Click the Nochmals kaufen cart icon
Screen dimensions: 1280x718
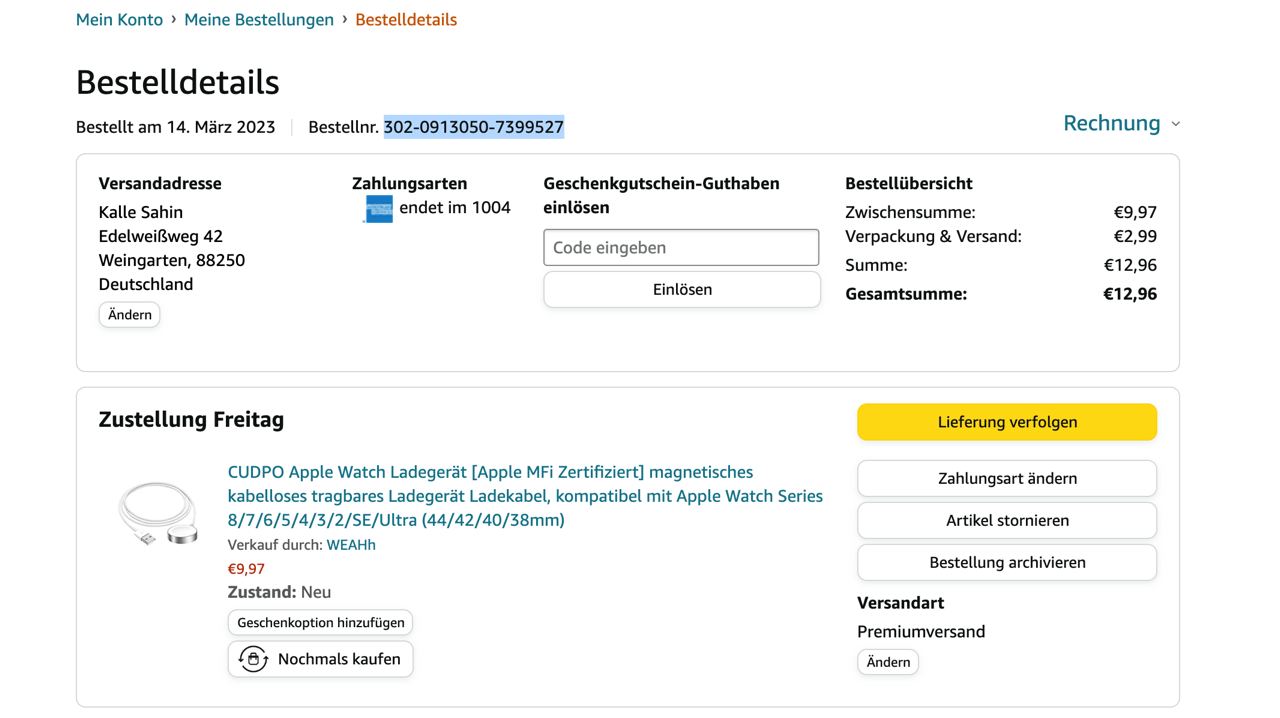[x=253, y=659]
